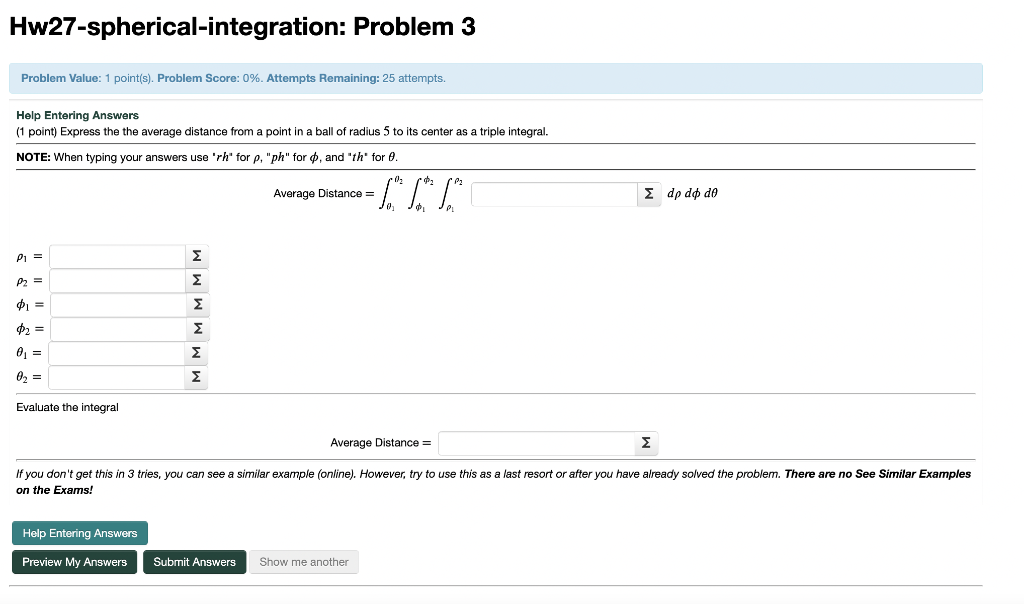Click the Σ icon next to θ2

(x=196, y=377)
